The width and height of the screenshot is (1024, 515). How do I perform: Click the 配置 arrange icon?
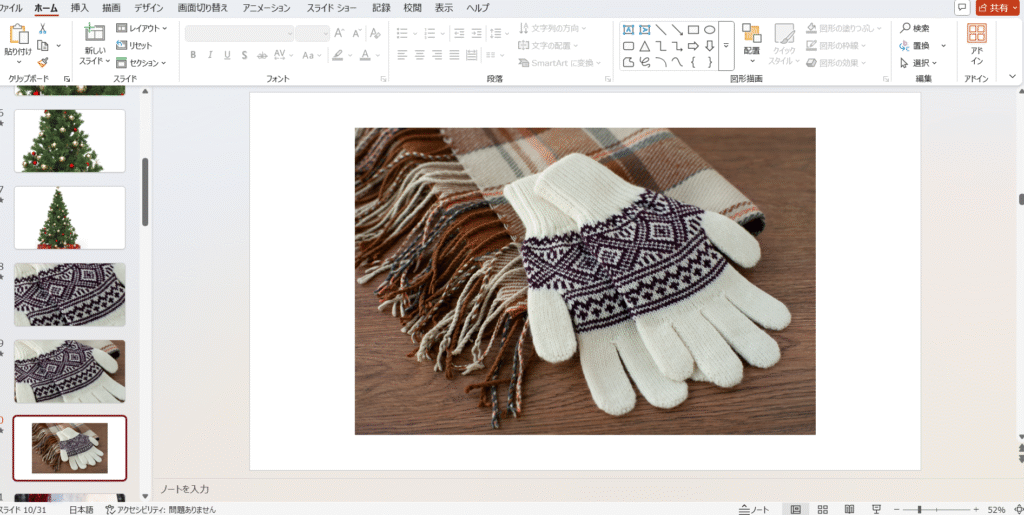pyautogui.click(x=751, y=40)
